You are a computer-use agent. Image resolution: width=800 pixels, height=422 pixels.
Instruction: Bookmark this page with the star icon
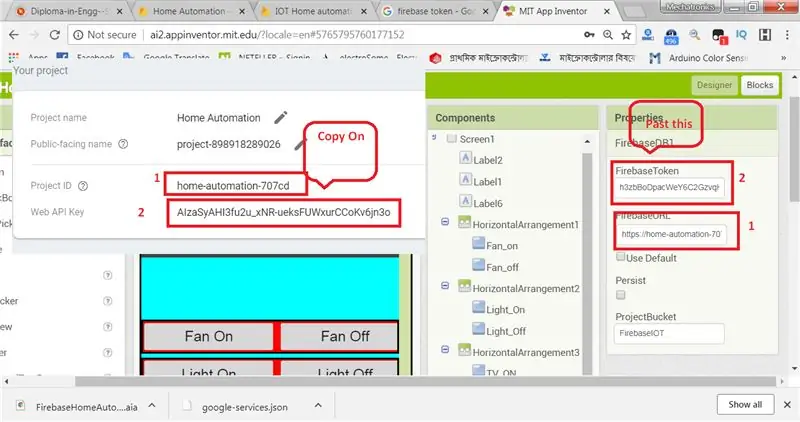tap(626, 35)
